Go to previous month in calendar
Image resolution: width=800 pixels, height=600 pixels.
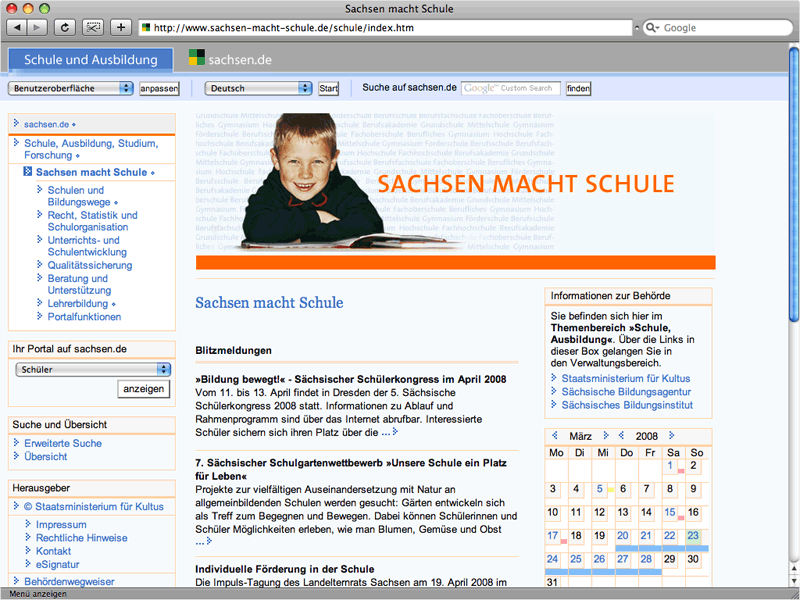click(554, 436)
